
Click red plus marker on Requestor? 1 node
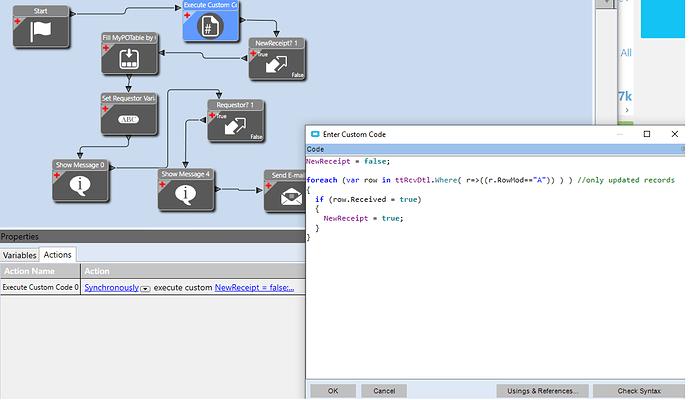[x=212, y=115]
